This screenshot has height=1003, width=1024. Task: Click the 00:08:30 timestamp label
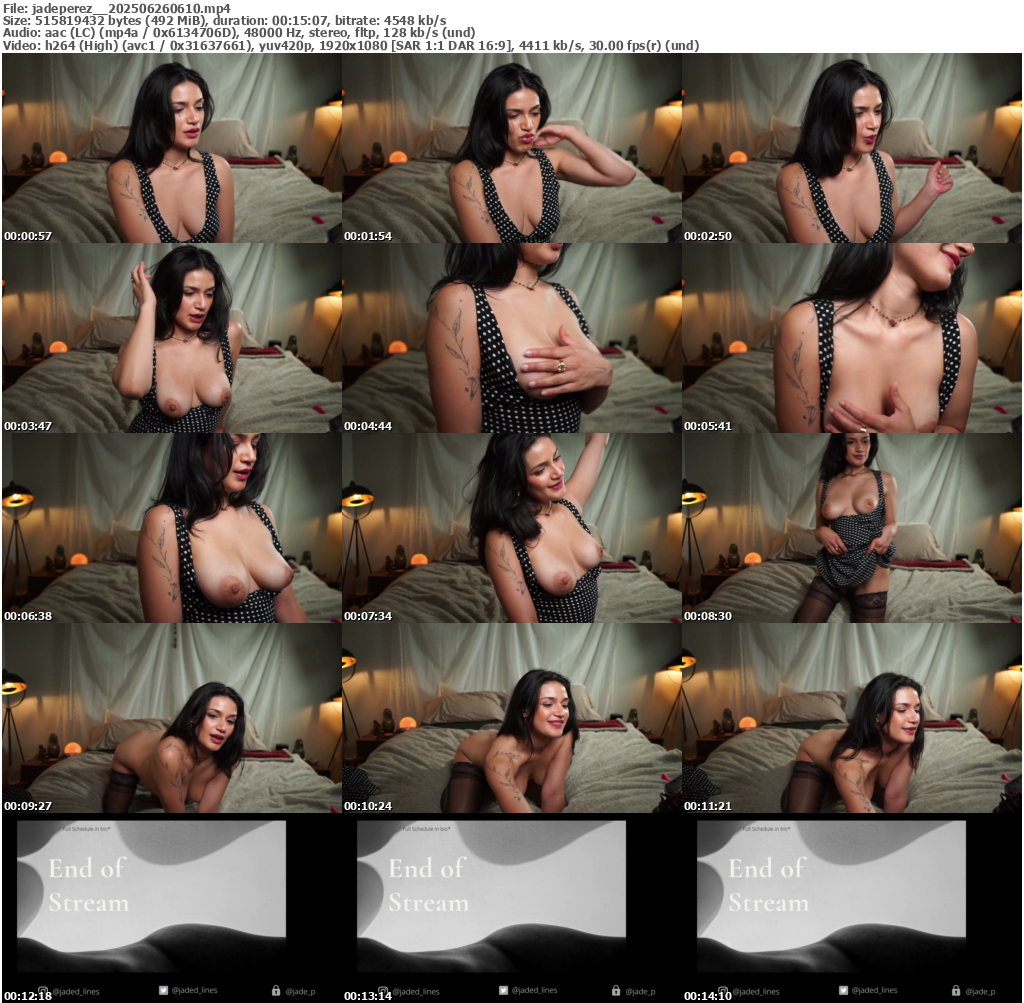708,616
